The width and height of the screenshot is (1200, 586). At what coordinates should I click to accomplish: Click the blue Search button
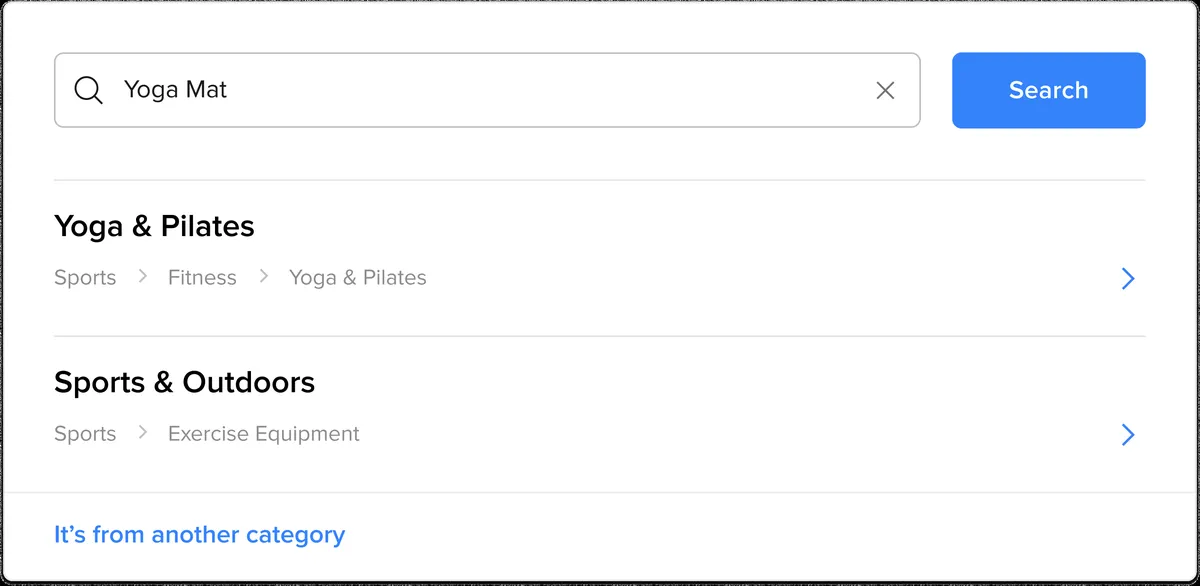point(1048,90)
